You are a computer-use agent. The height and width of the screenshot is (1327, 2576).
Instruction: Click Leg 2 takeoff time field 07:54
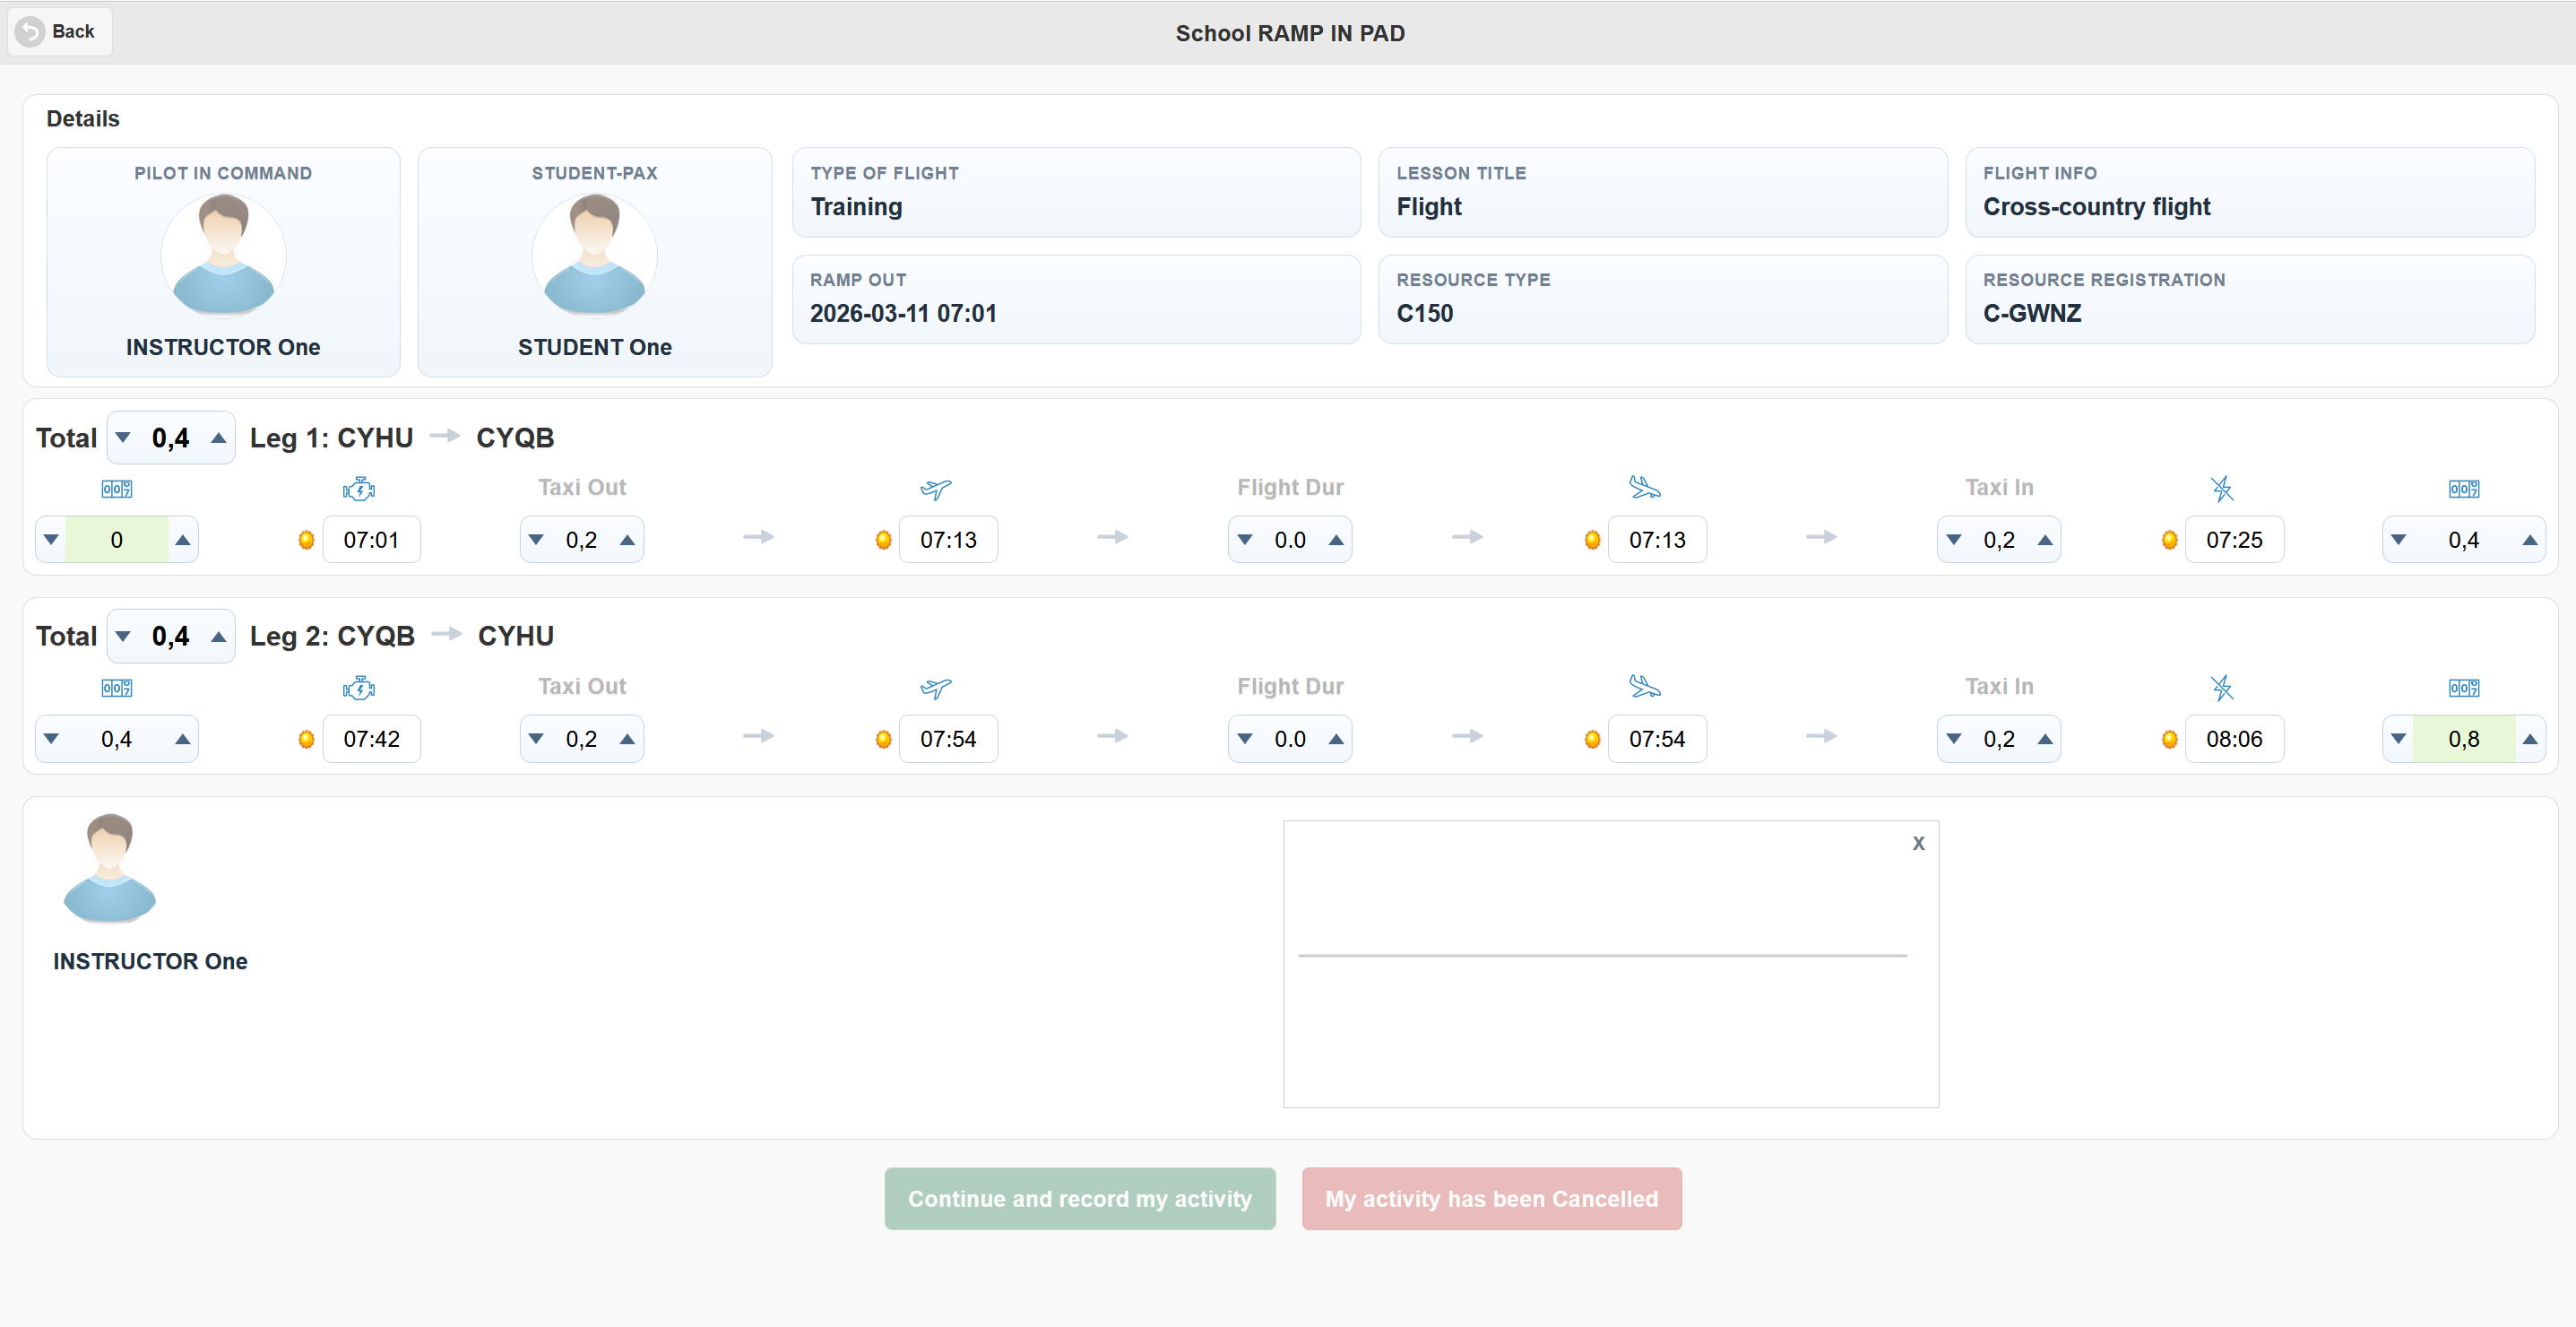click(x=947, y=739)
